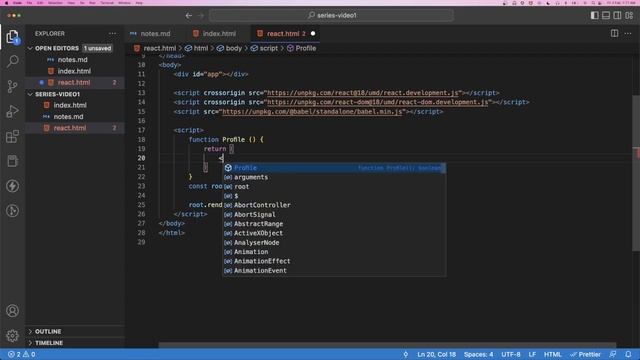Viewport: 640px width, 360px height.
Task: Change HTML language mode in status bar
Action: tap(553, 354)
